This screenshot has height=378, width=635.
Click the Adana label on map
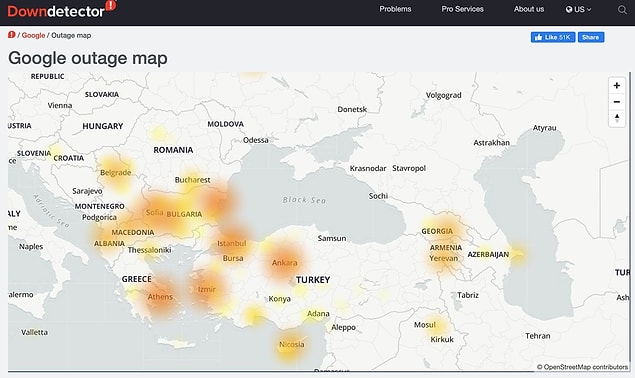(x=318, y=314)
